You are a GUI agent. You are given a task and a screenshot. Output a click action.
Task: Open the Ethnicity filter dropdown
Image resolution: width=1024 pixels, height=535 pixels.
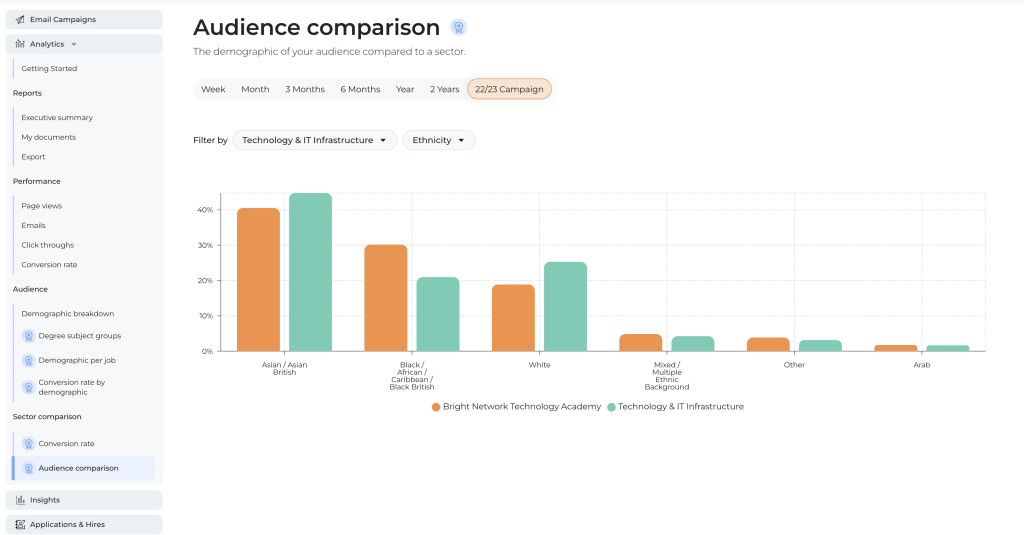[x=439, y=140]
